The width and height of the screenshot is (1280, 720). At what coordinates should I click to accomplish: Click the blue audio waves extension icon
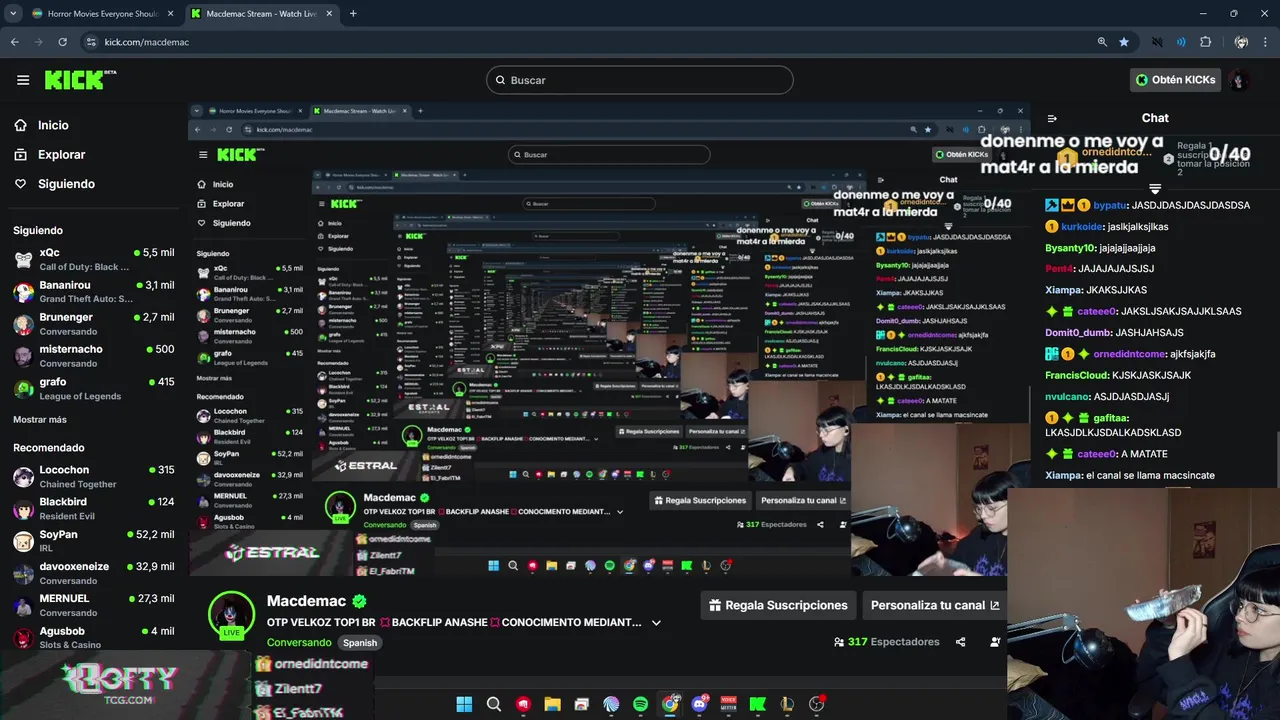pos(1181,42)
